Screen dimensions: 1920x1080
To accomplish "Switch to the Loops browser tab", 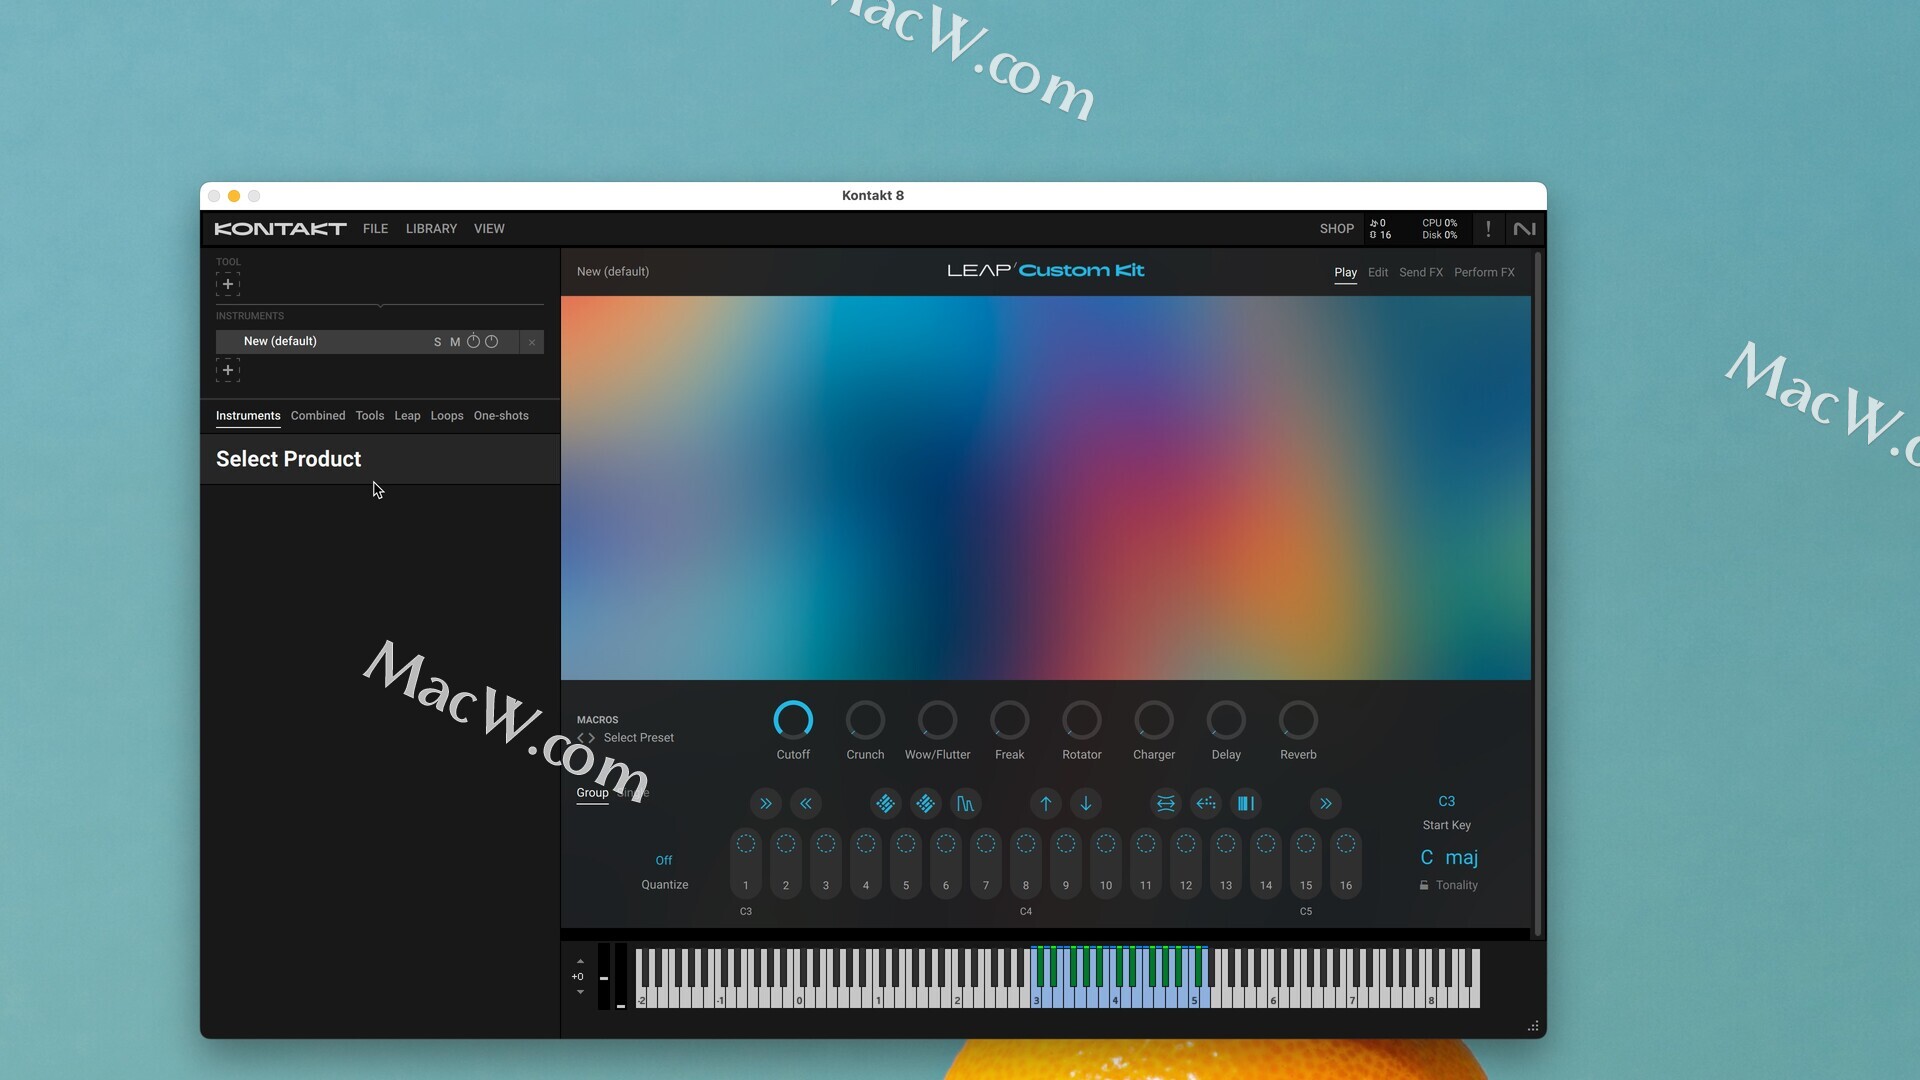I will (x=447, y=416).
